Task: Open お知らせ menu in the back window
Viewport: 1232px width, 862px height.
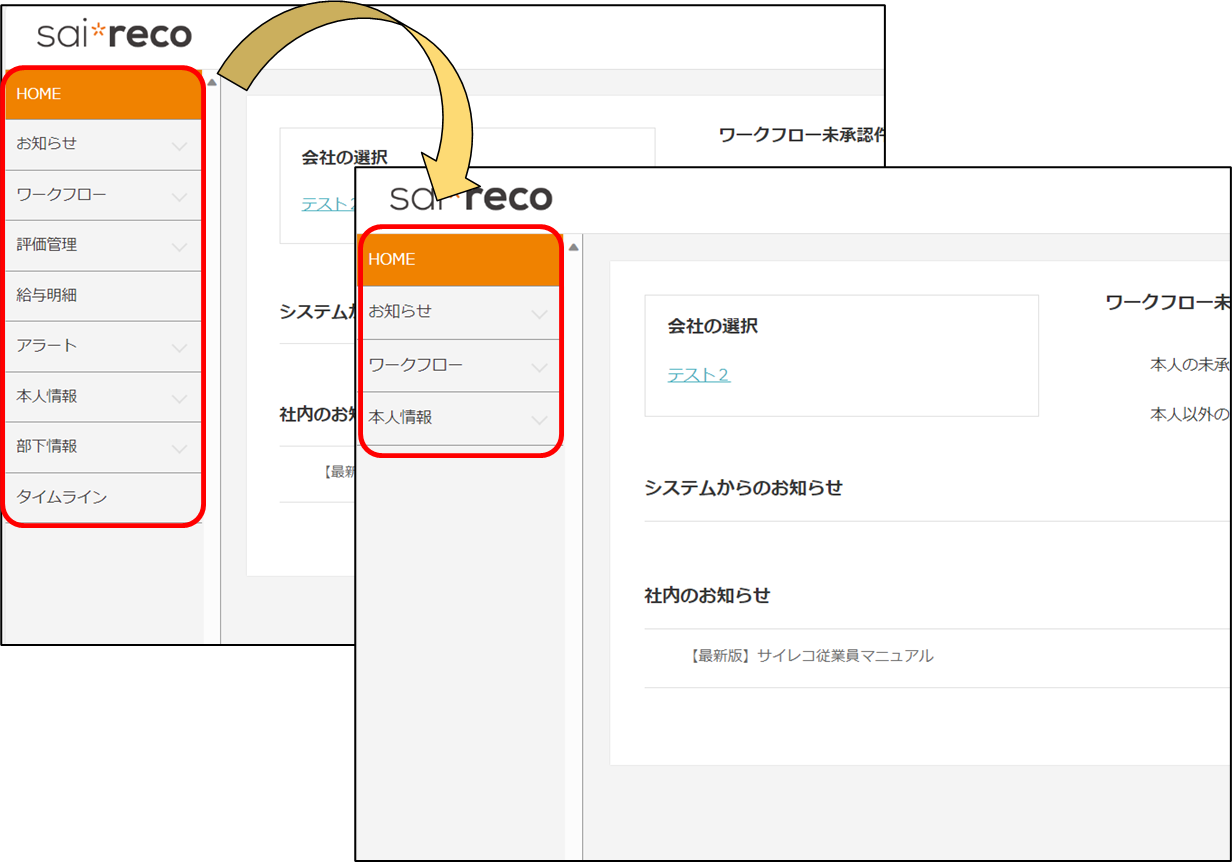Action: [x=104, y=144]
